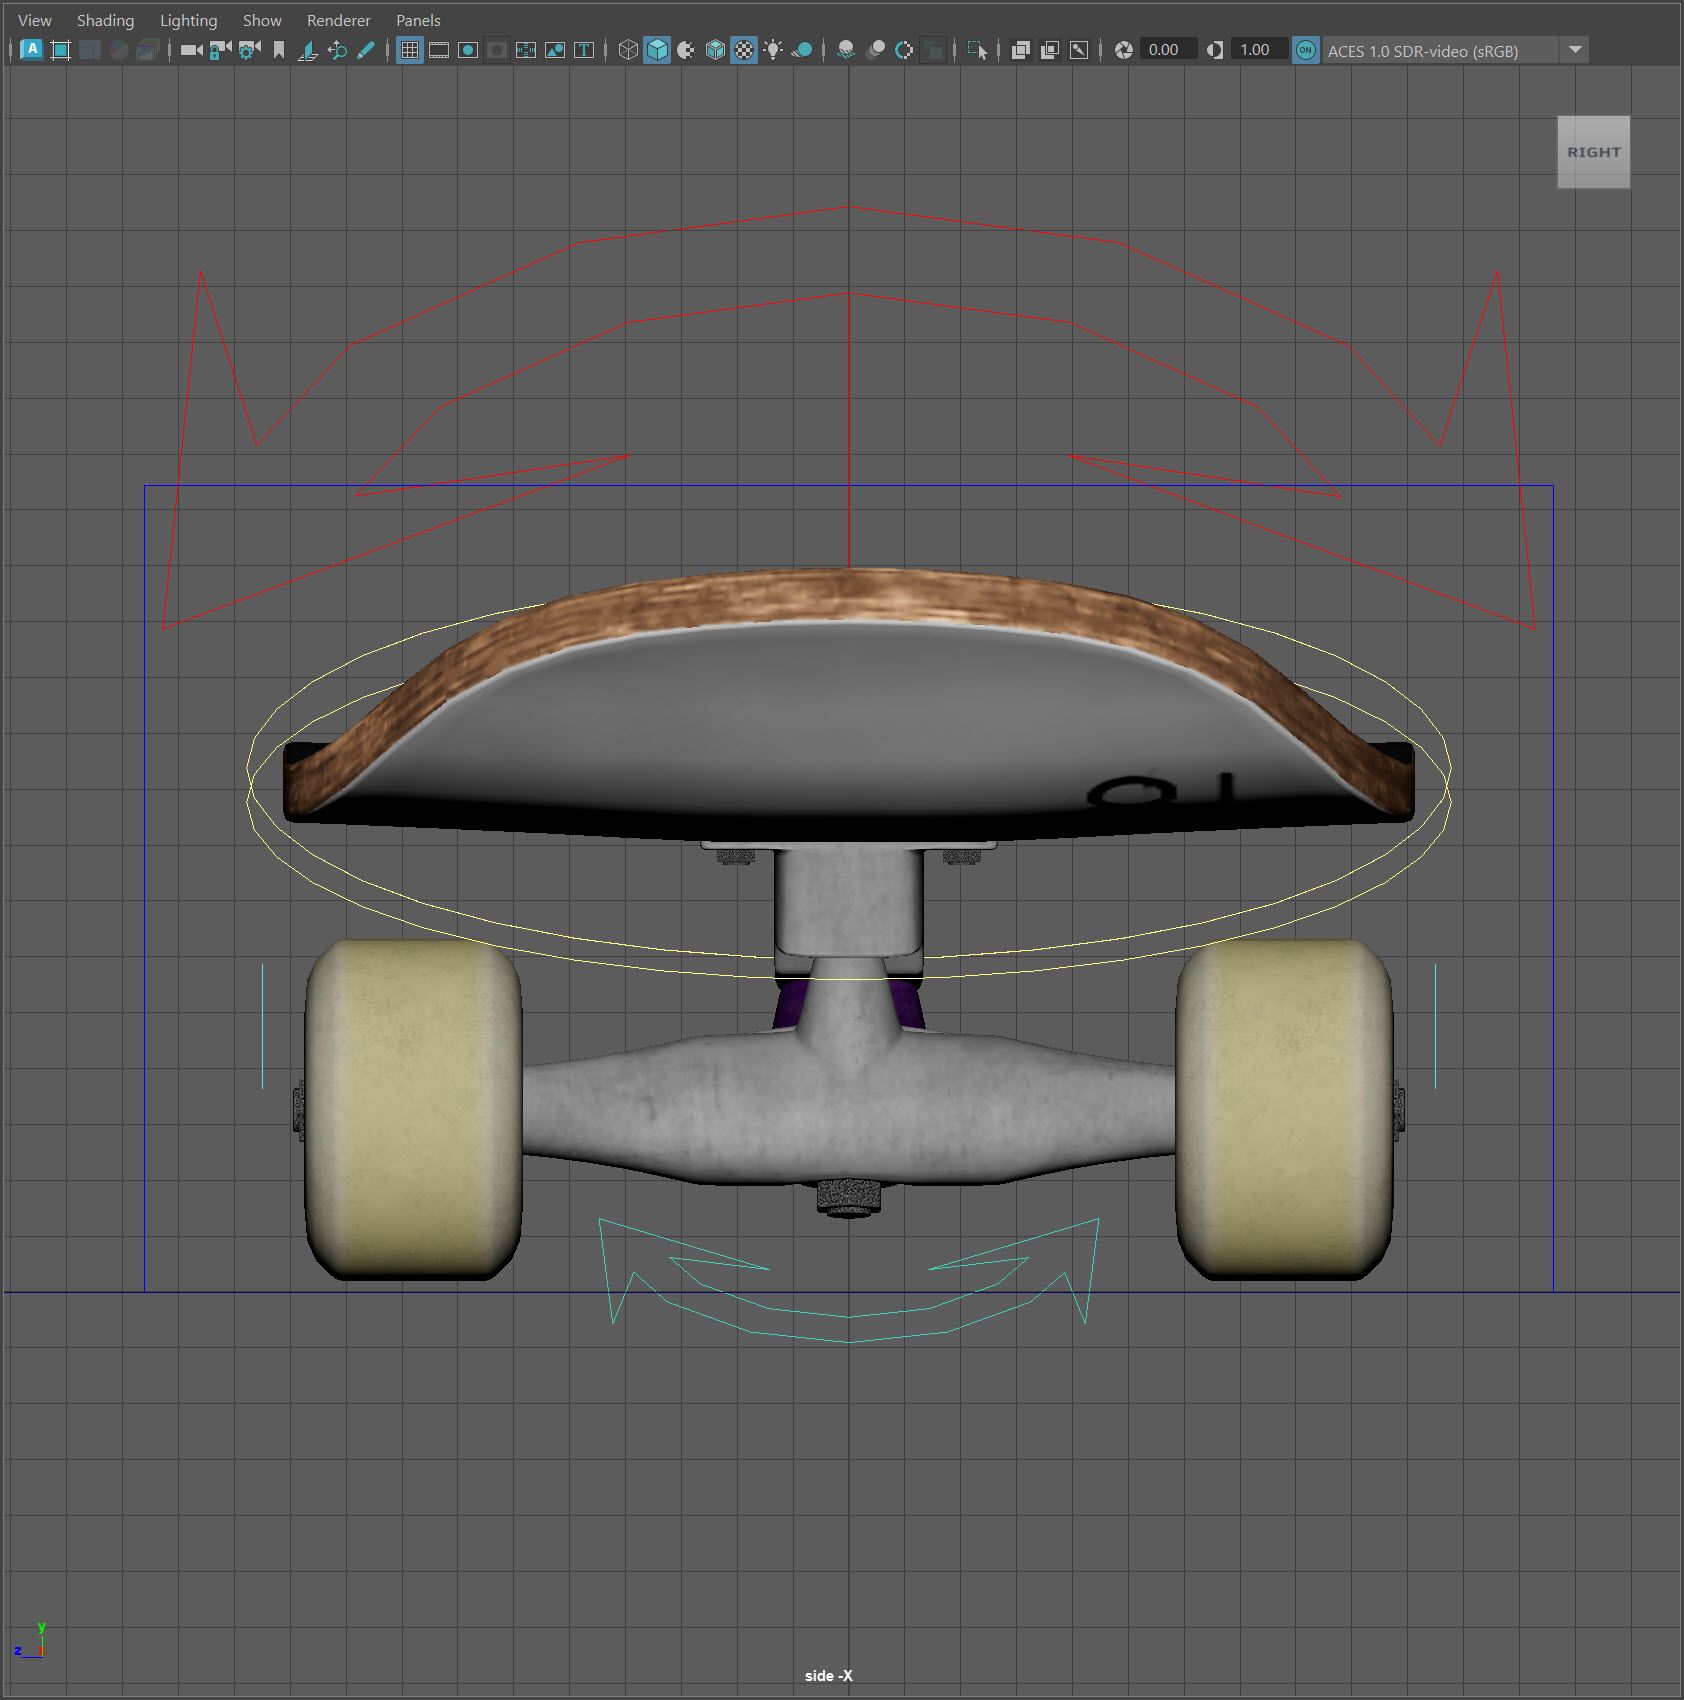Expand the view transform dropdown arrow

[x=1575, y=50]
